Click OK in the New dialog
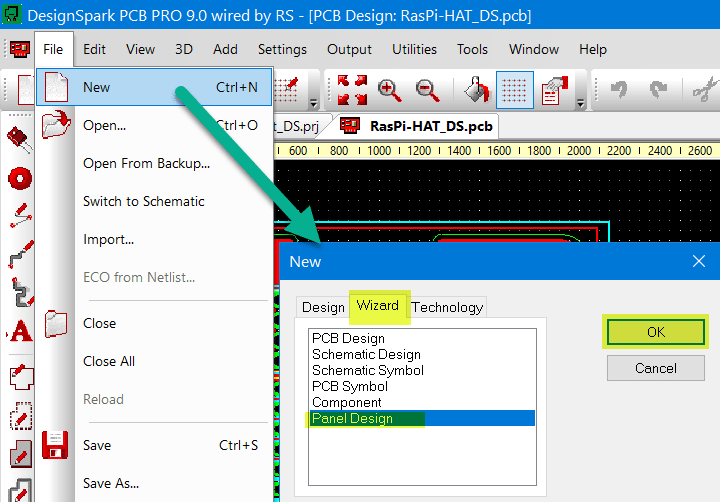This screenshot has width=720, height=502. point(656,332)
